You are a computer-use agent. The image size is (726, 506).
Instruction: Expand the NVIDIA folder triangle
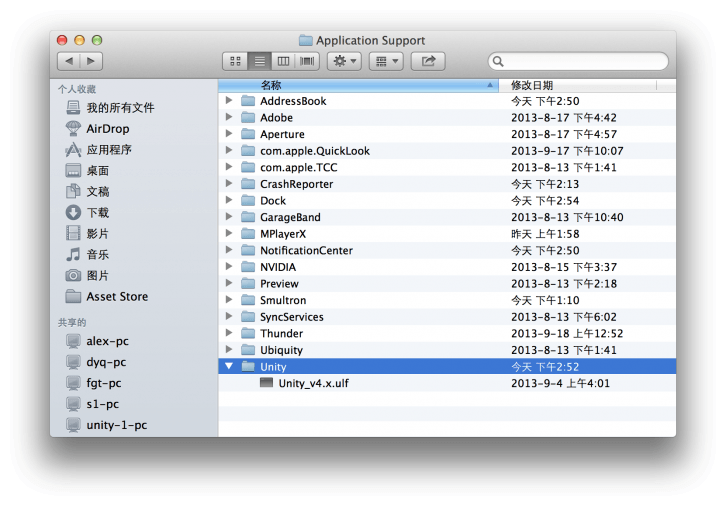[x=229, y=268]
